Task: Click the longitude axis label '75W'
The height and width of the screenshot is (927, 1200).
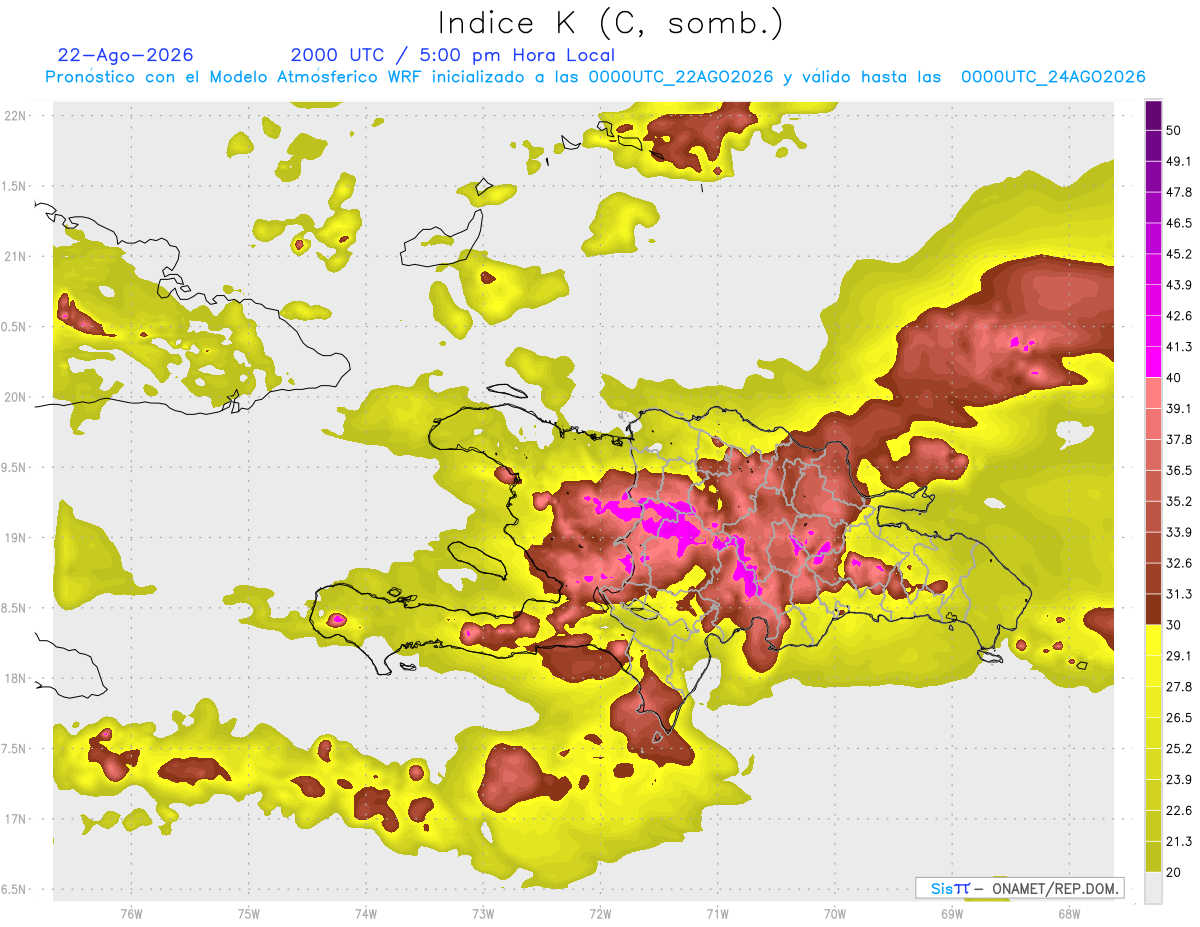Action: coord(249,914)
